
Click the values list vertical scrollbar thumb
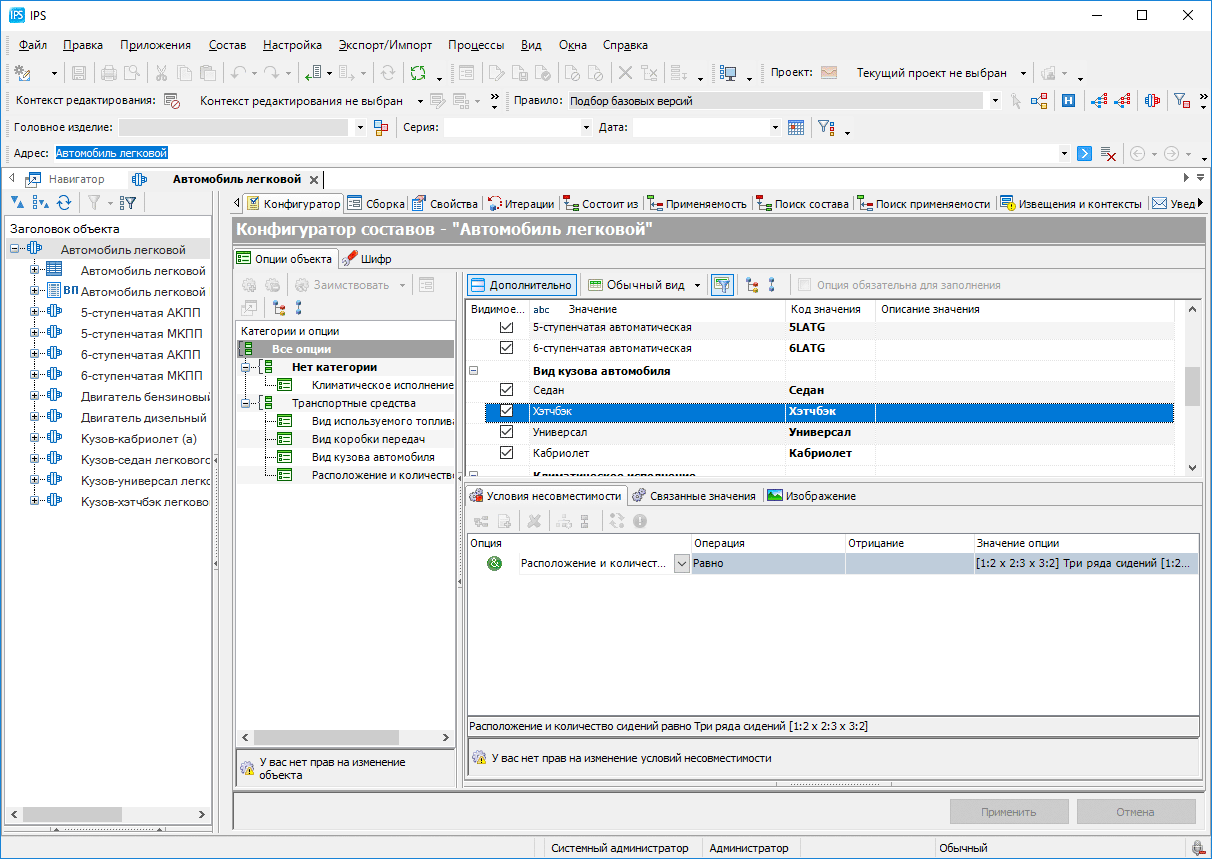pos(1191,386)
